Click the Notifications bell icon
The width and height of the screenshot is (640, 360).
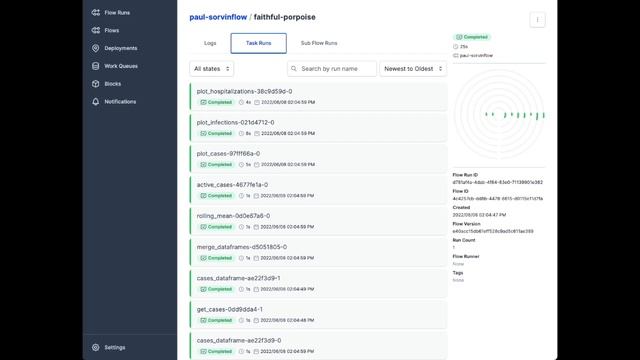pyautogui.click(x=96, y=102)
